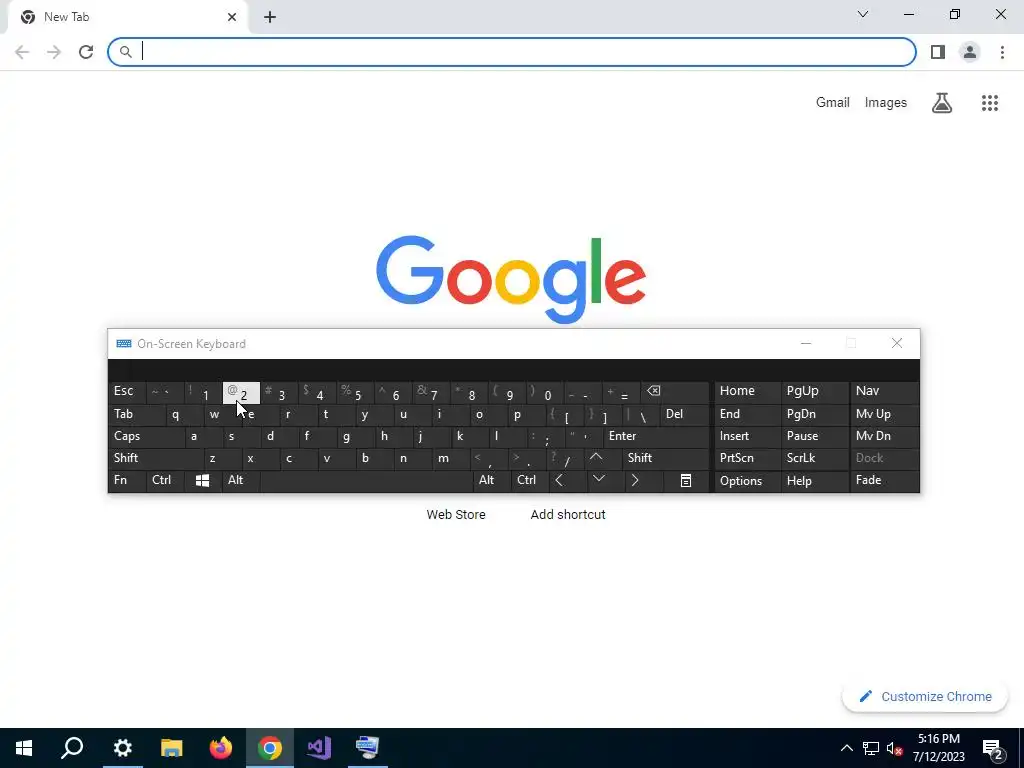The height and width of the screenshot is (768, 1024).
Task: Open Gmail link
Action: (833, 103)
